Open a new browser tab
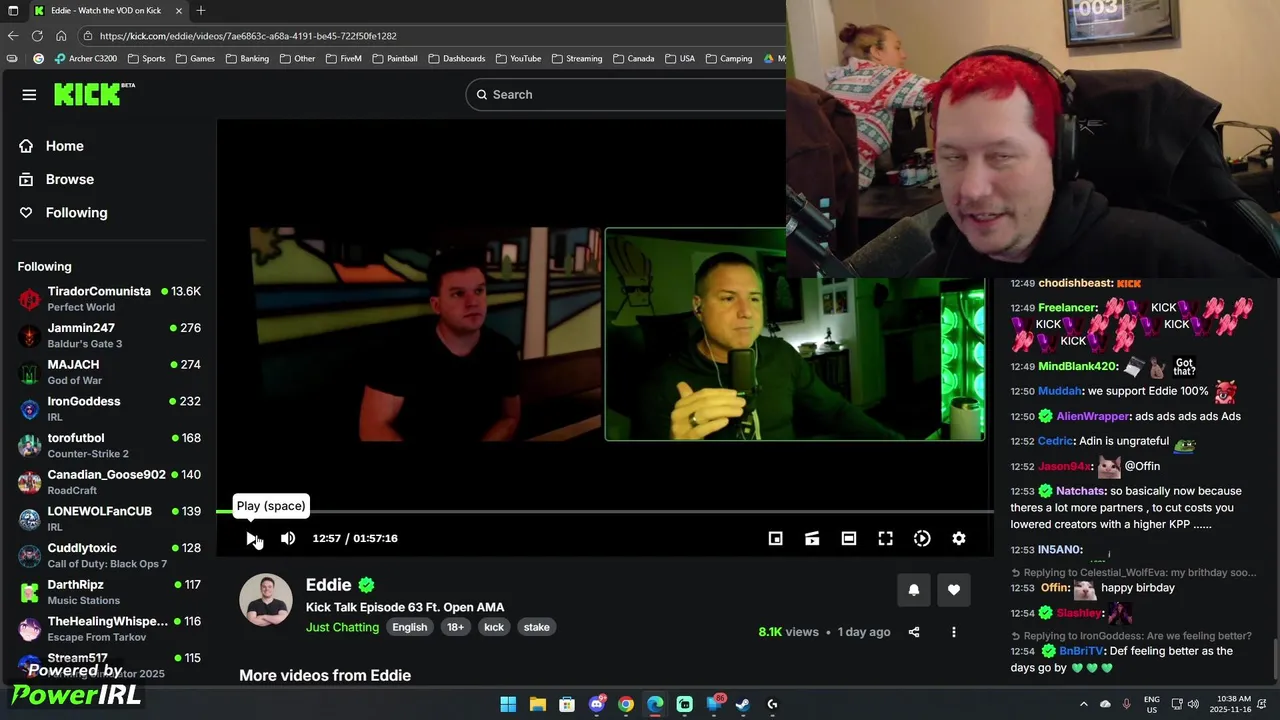The width and height of the screenshot is (1280, 720). click(201, 10)
